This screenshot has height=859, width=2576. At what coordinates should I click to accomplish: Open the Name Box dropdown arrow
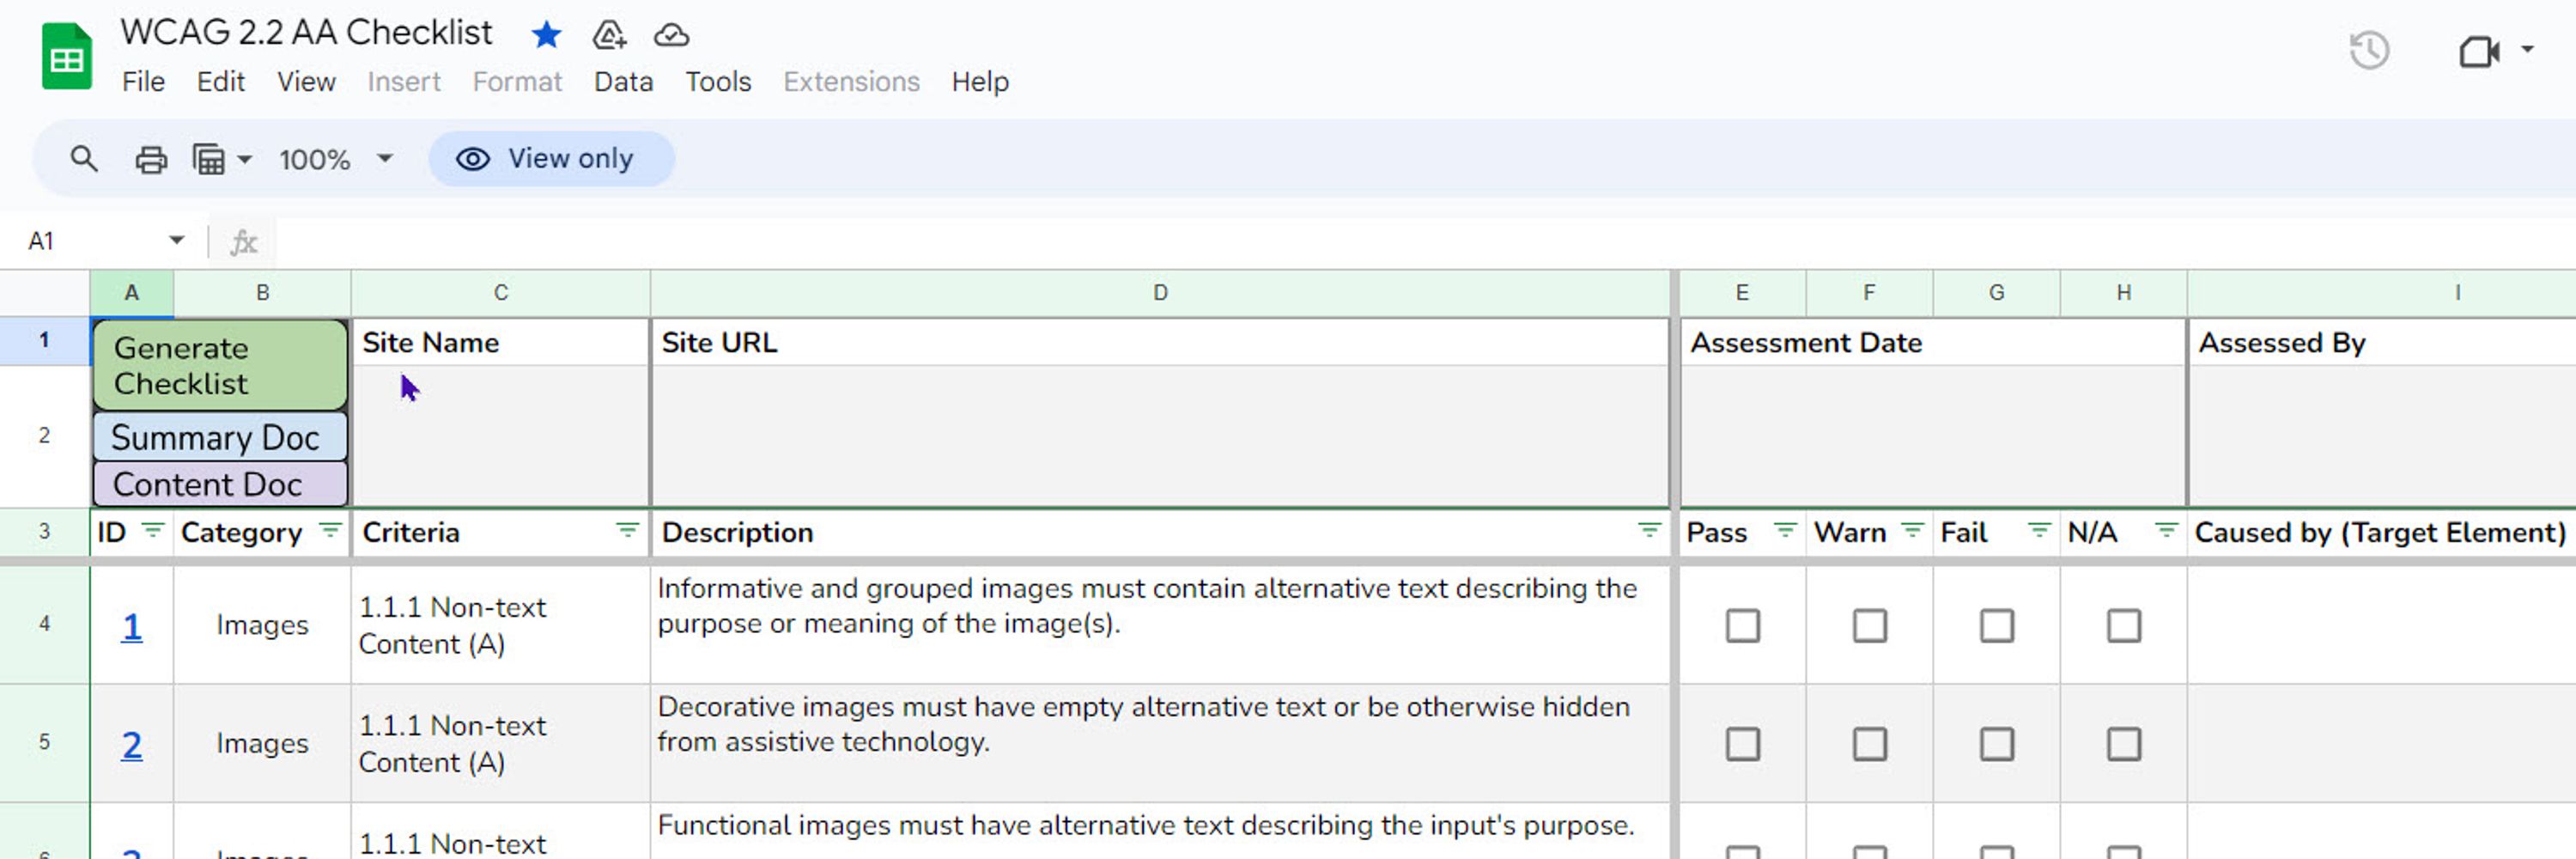176,240
